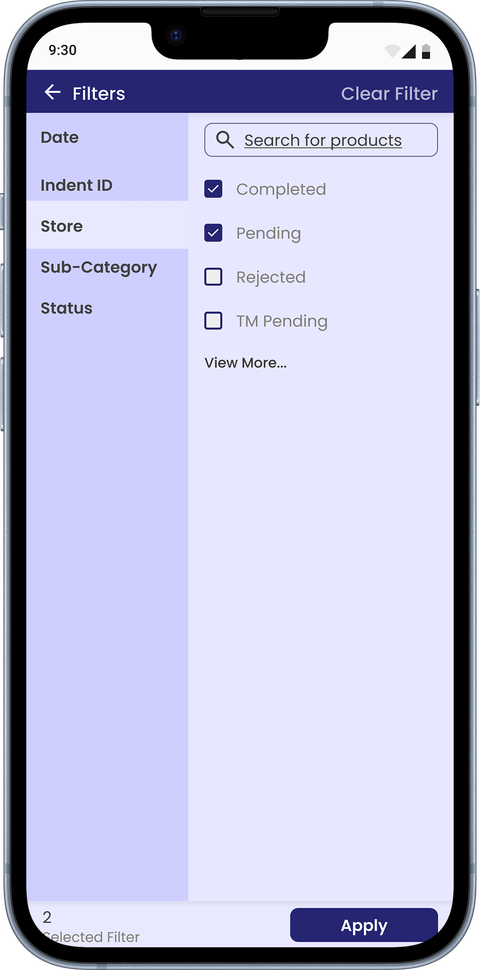Switch to Sub-Category filter

click(108, 267)
